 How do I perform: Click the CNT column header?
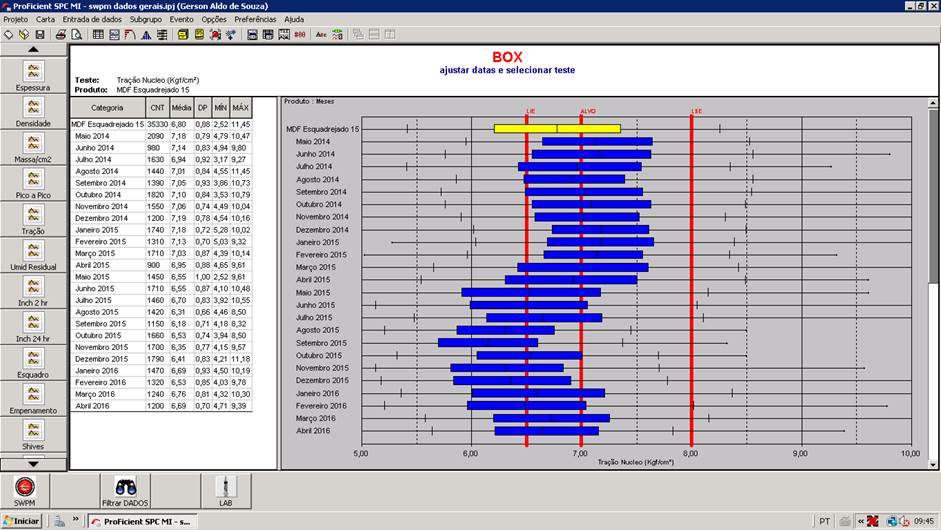tap(157, 108)
